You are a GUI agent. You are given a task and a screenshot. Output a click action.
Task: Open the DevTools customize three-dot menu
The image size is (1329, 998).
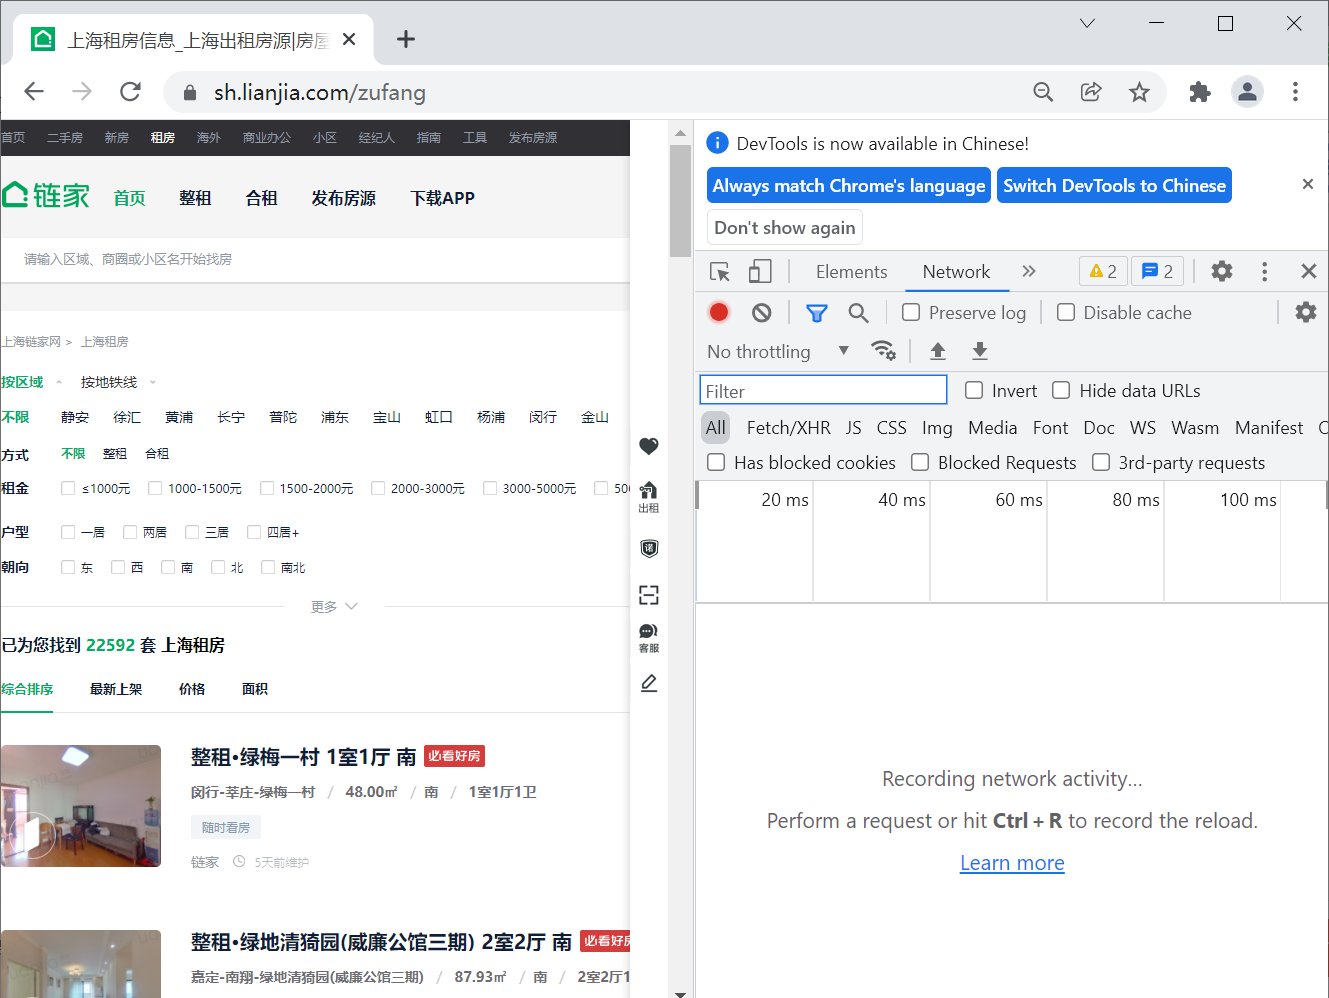coord(1265,271)
